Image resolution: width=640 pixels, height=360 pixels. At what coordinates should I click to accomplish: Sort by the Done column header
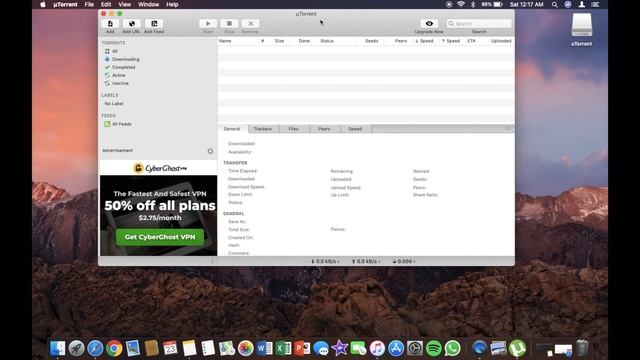tap(304, 41)
